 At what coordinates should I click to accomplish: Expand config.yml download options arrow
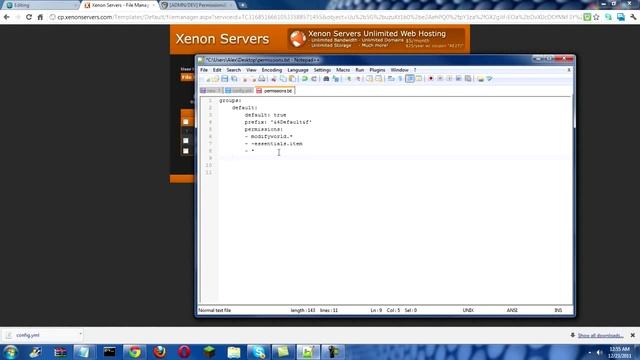click(80, 335)
